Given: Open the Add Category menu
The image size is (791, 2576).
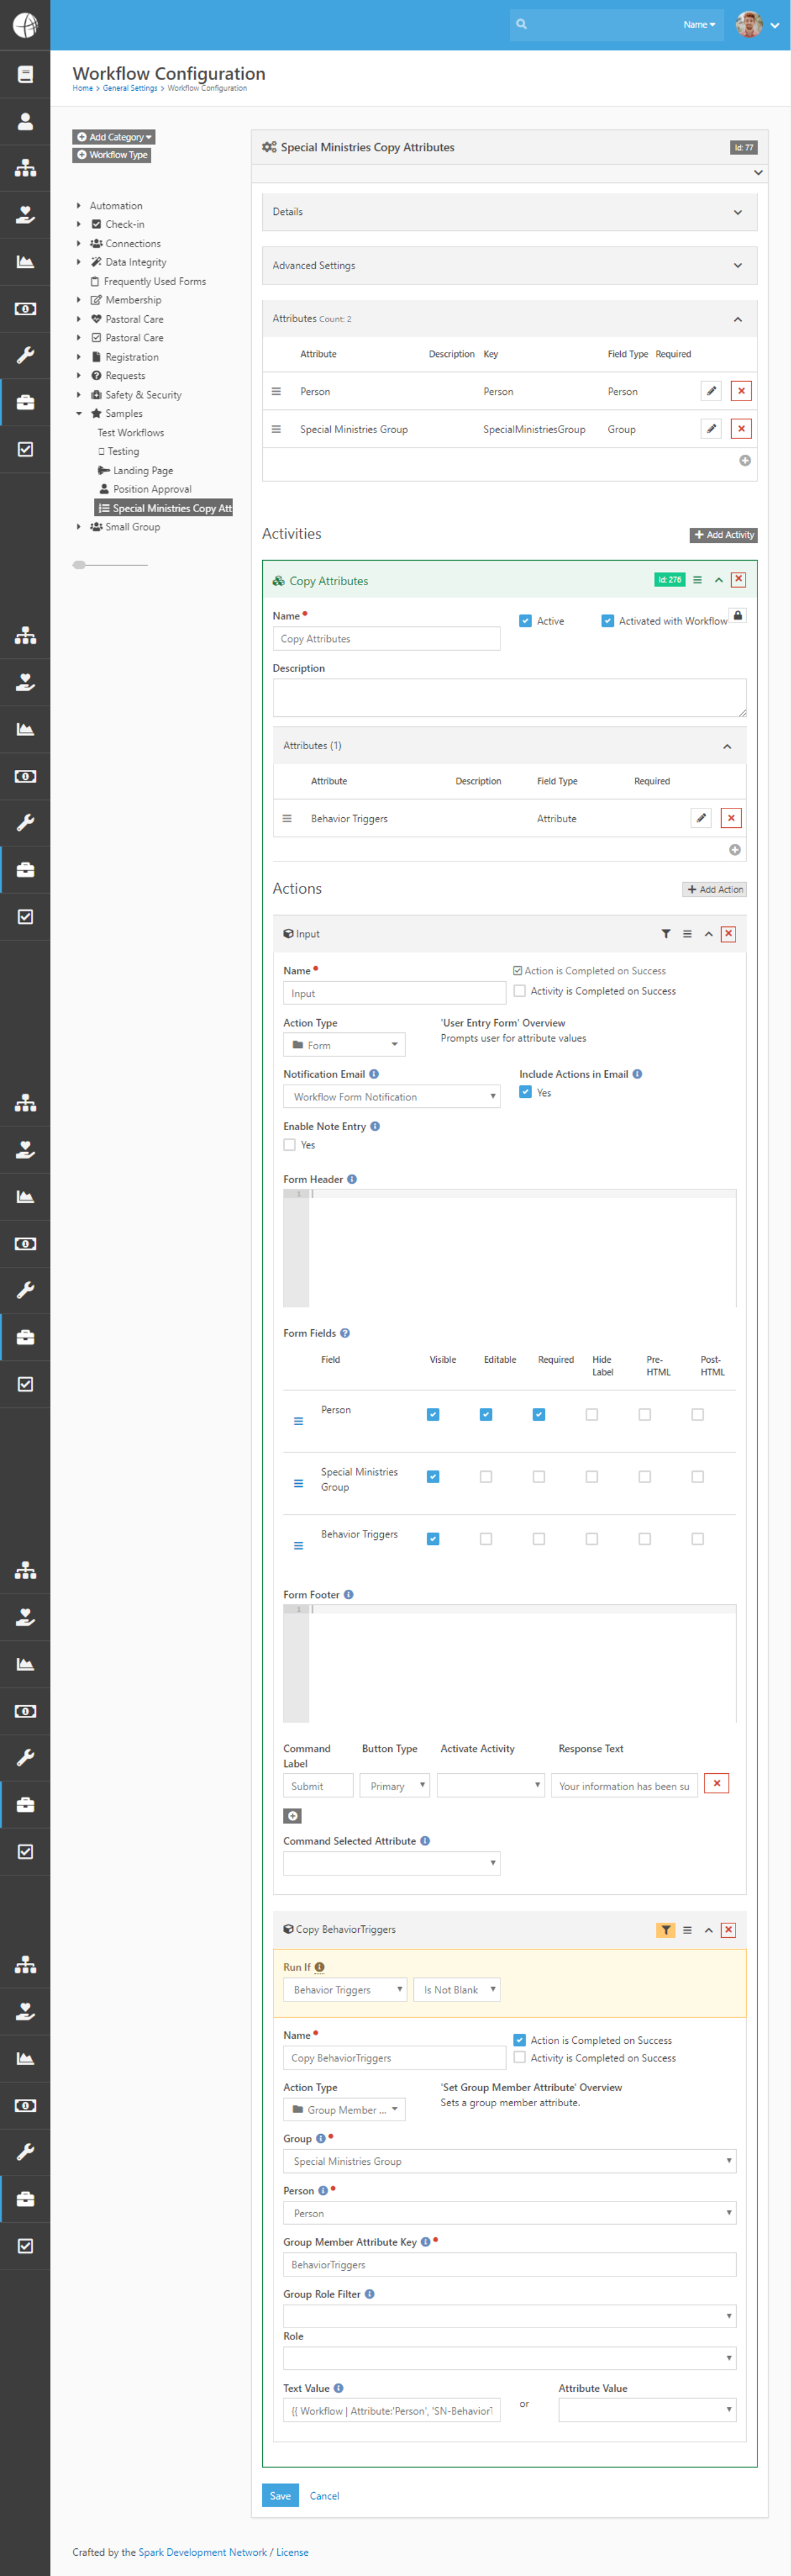Looking at the screenshot, I should coord(114,137).
